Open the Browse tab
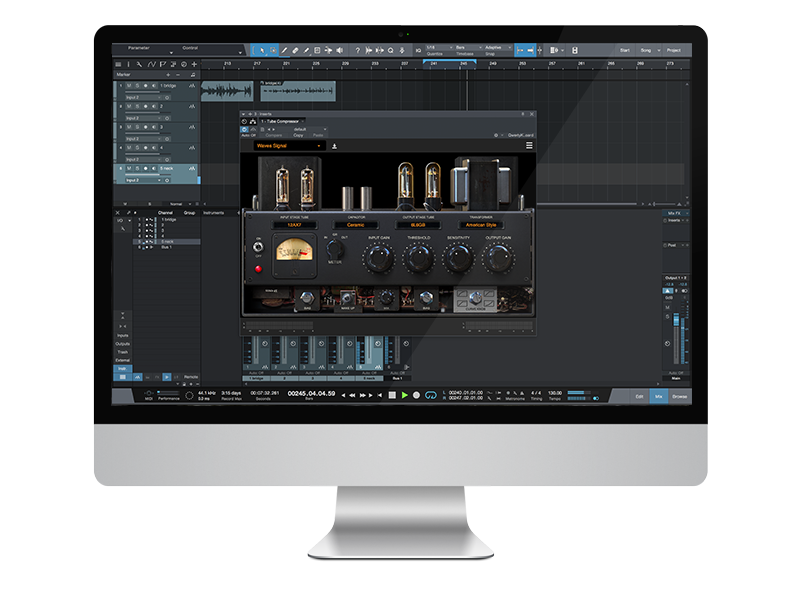800x600 pixels. 680,396
